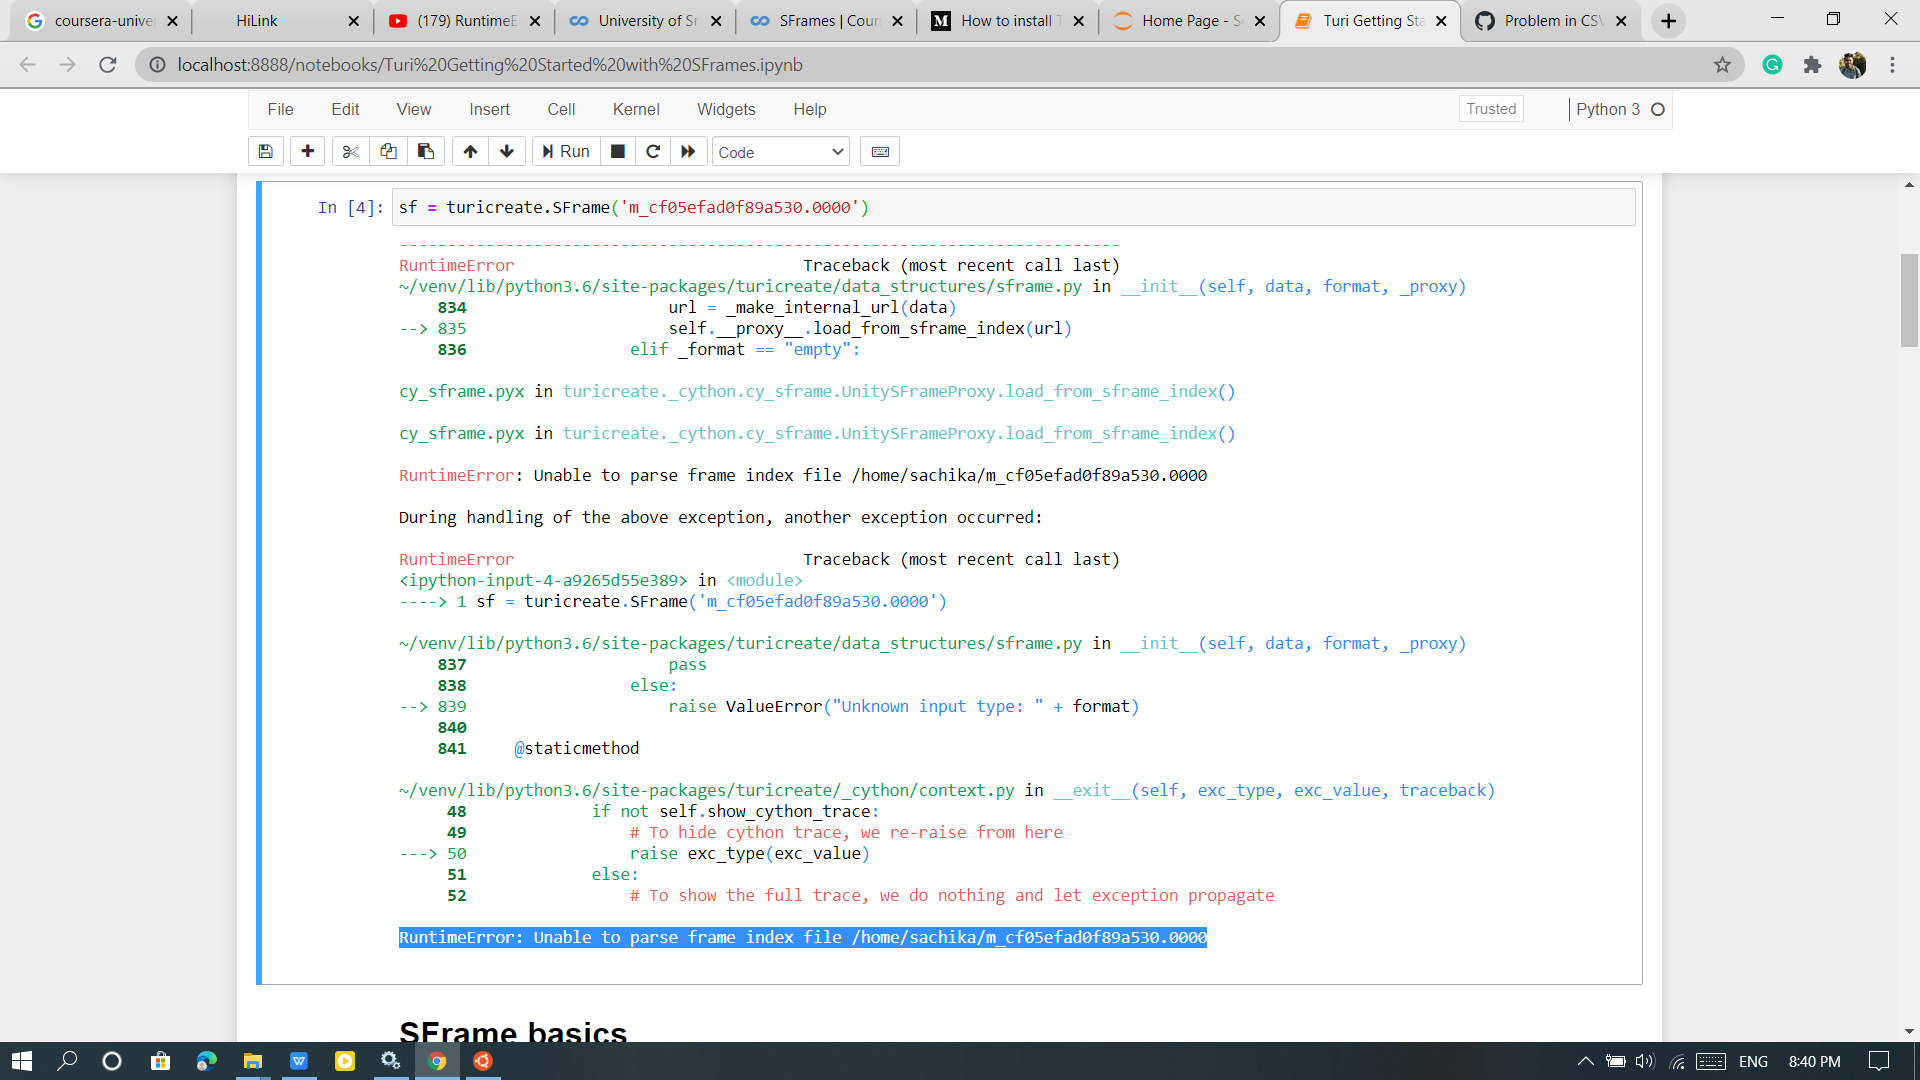The height and width of the screenshot is (1080, 1920).
Task: Move selected cell up with arrow icon
Action: coord(470,151)
